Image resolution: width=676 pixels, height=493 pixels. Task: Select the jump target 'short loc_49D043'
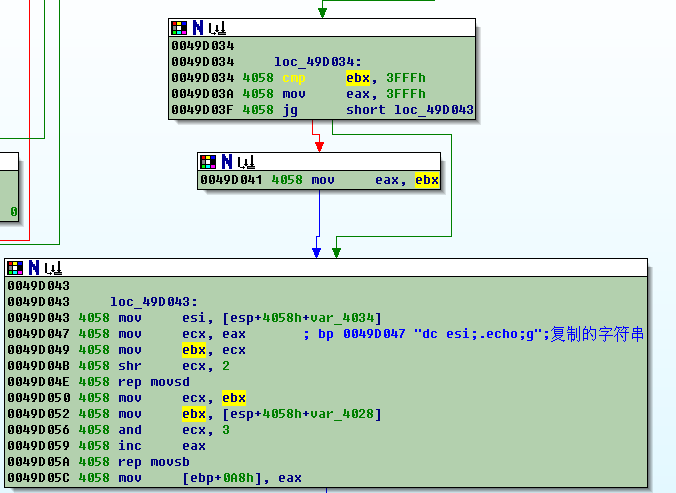[x=410, y=110]
